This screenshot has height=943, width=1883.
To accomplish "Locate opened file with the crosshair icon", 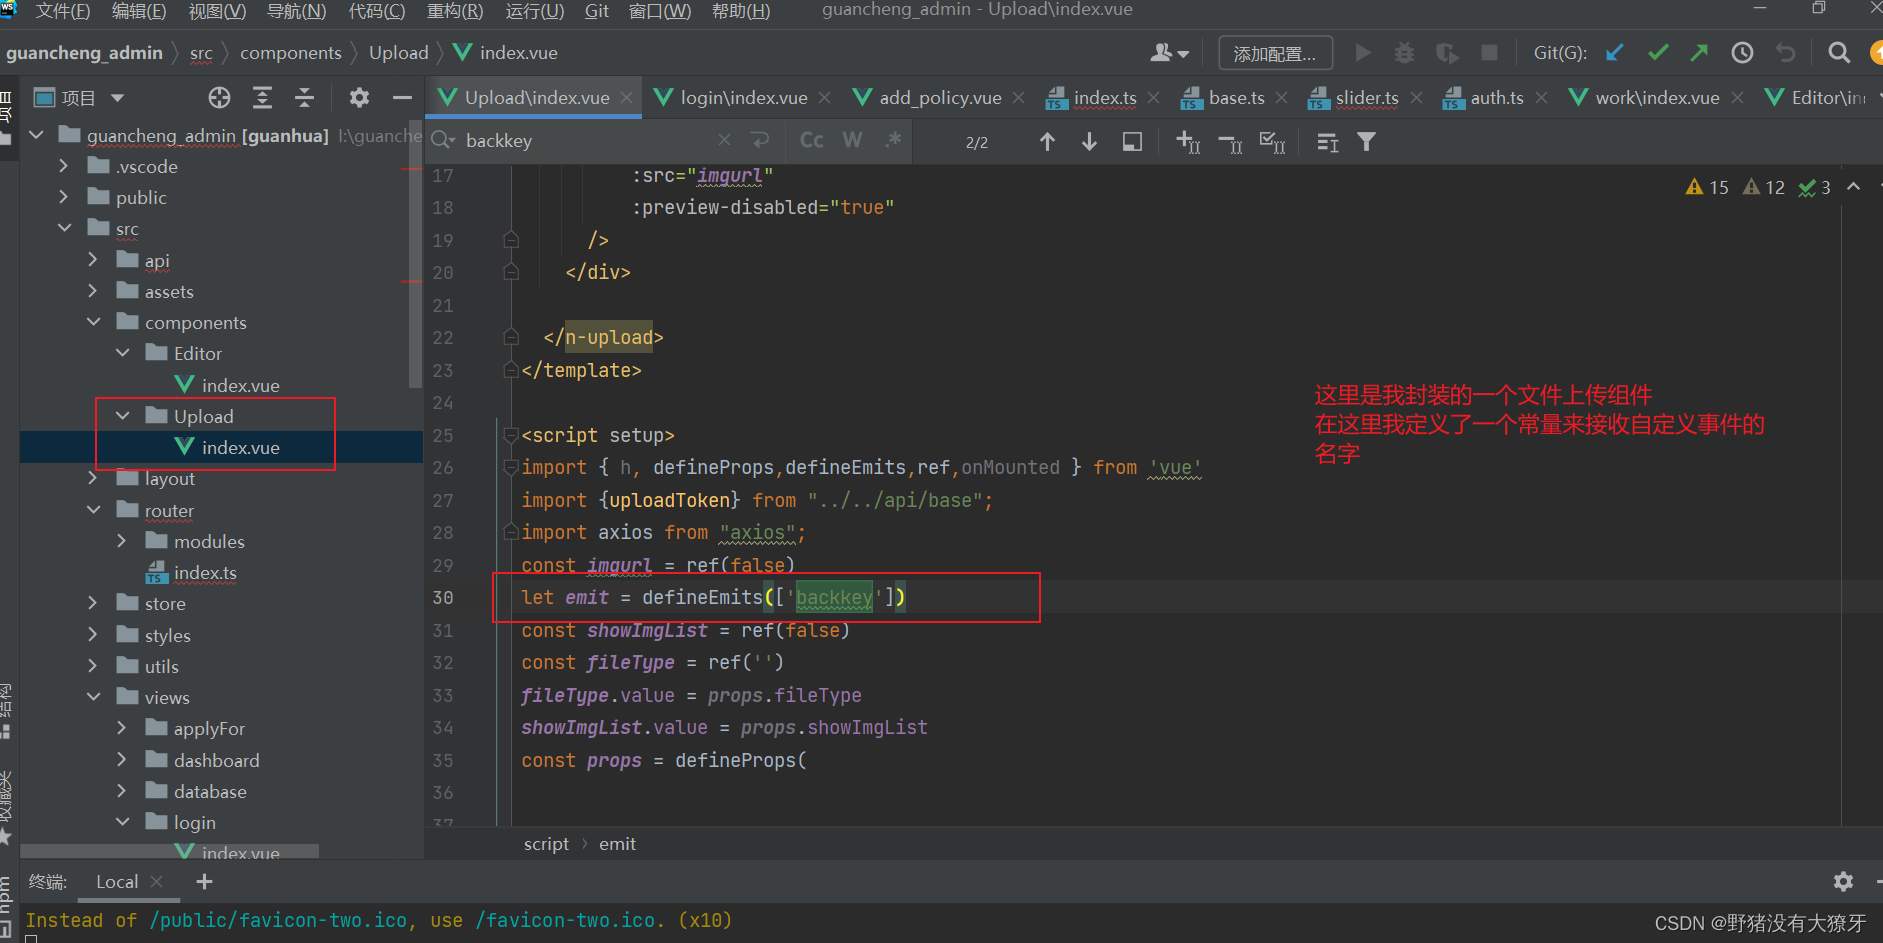I will pyautogui.click(x=219, y=97).
